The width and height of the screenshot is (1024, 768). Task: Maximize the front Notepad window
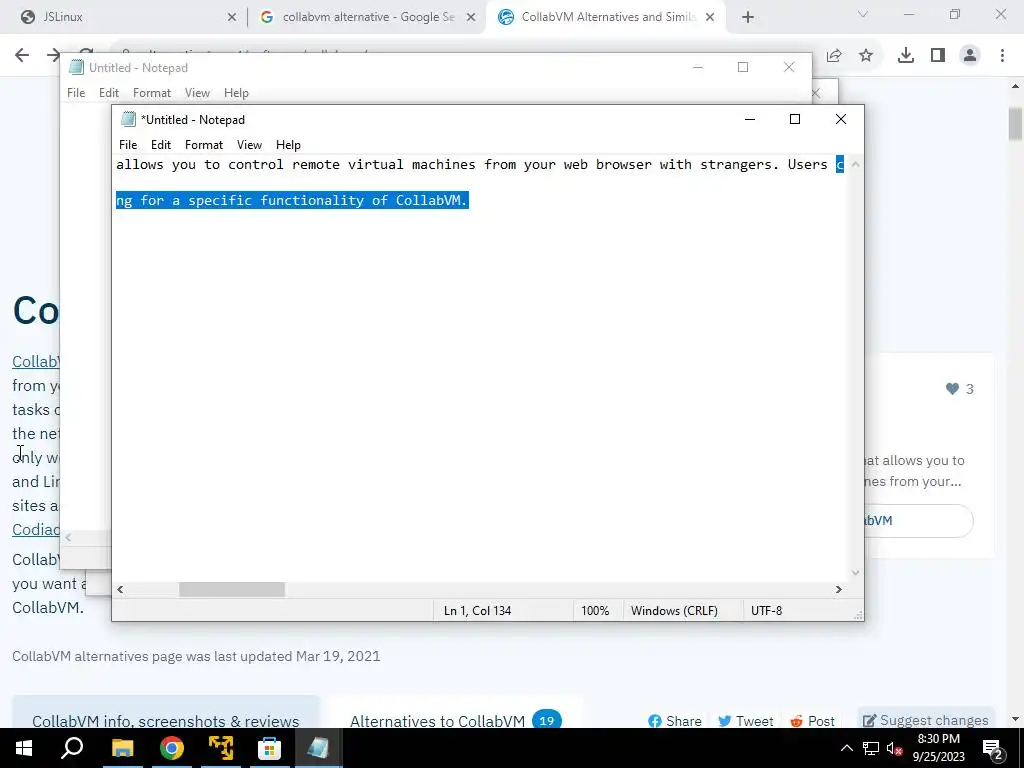coord(795,119)
